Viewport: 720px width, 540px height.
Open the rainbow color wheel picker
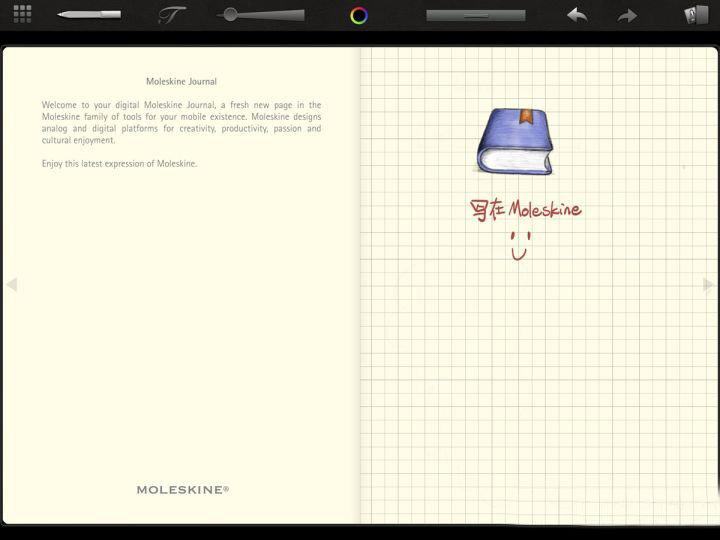point(359,16)
